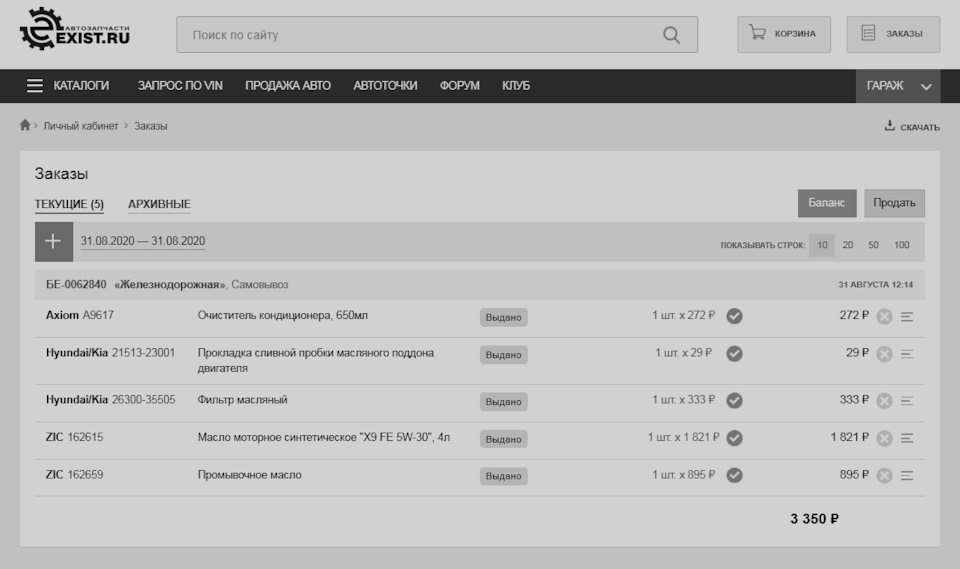The height and width of the screenshot is (569, 960).
Task: Click Выдано status badge for ZIC 162615
Action: coord(503,439)
